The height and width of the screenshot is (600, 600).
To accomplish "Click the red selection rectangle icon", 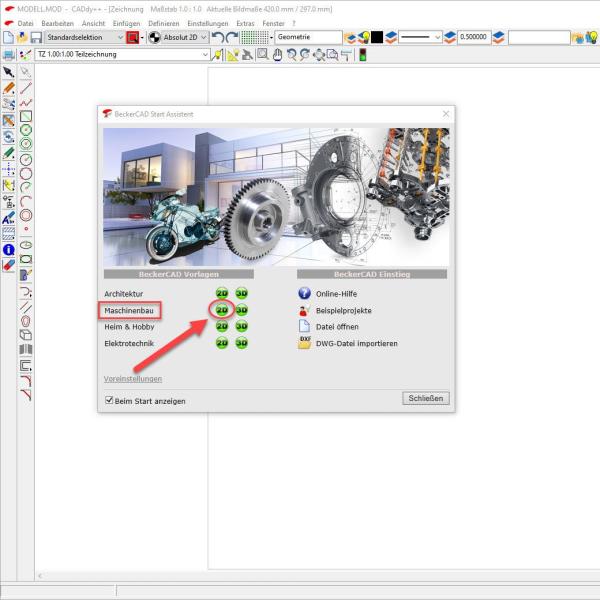I will click(x=132, y=38).
